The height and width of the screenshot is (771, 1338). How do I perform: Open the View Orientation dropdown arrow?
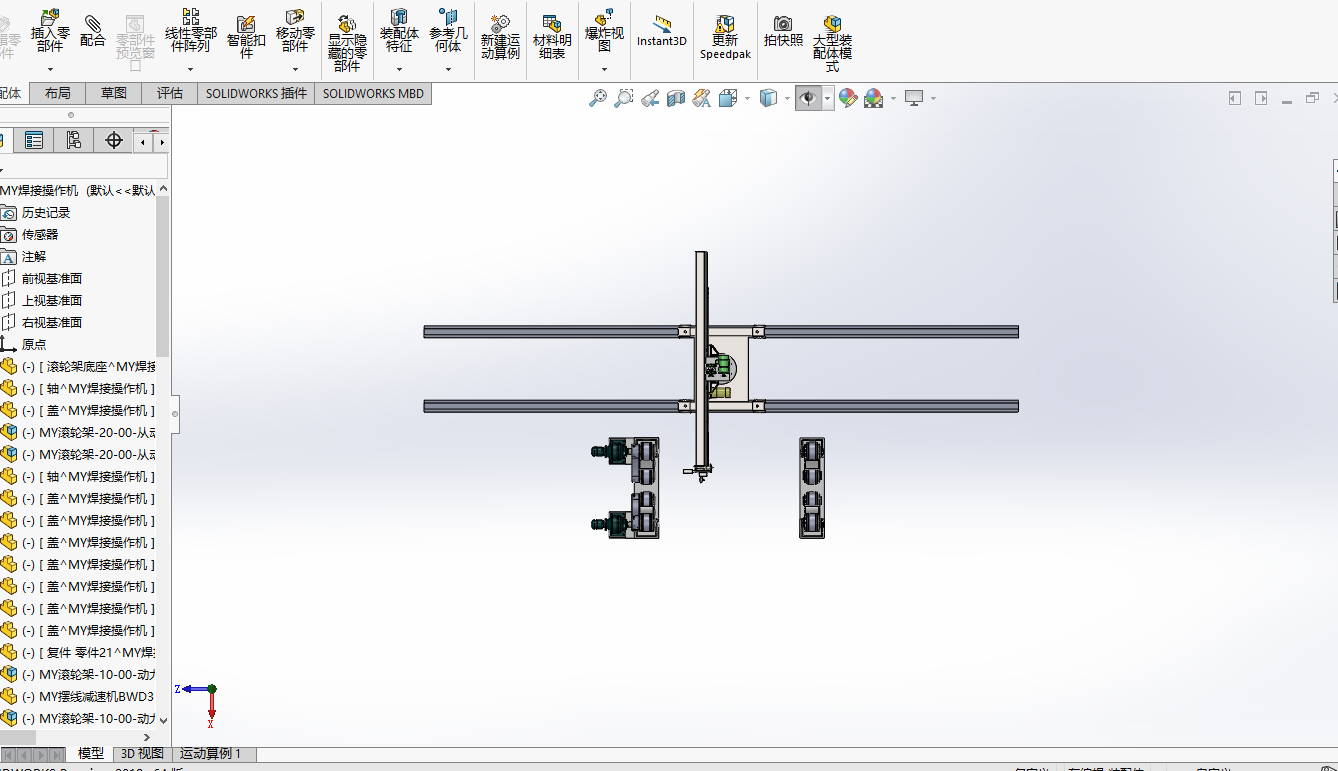[745, 98]
